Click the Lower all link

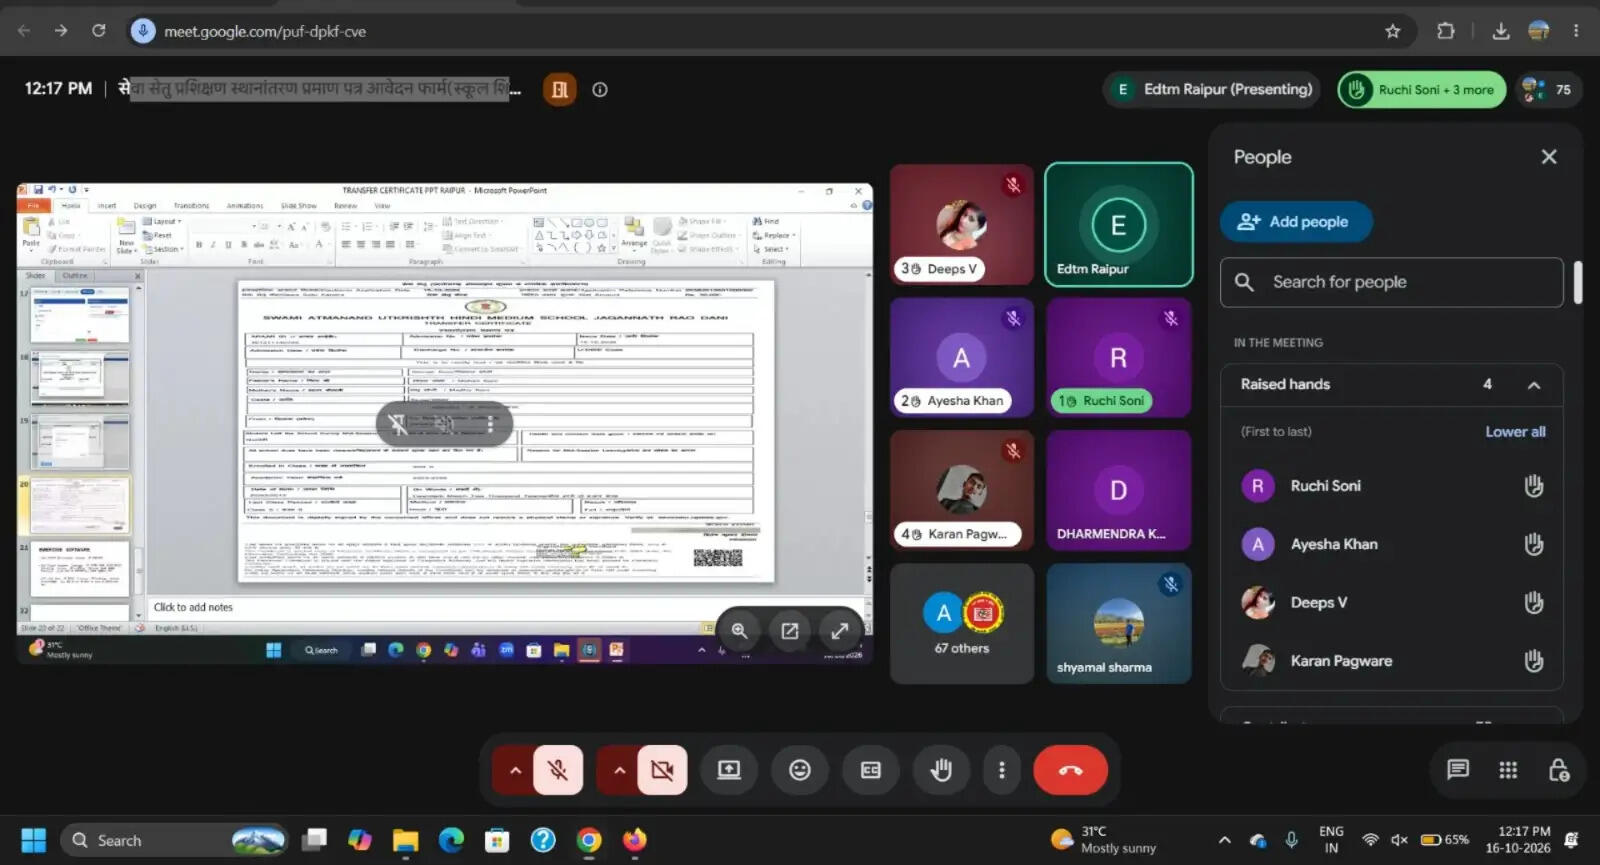tap(1515, 432)
